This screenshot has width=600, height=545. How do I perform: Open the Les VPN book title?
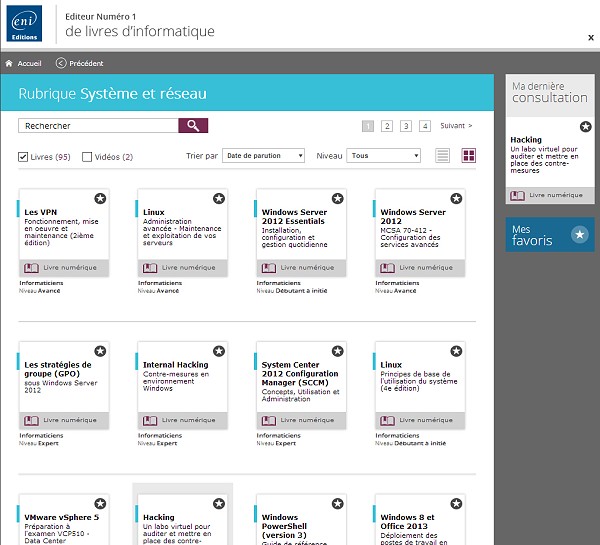pos(41,212)
